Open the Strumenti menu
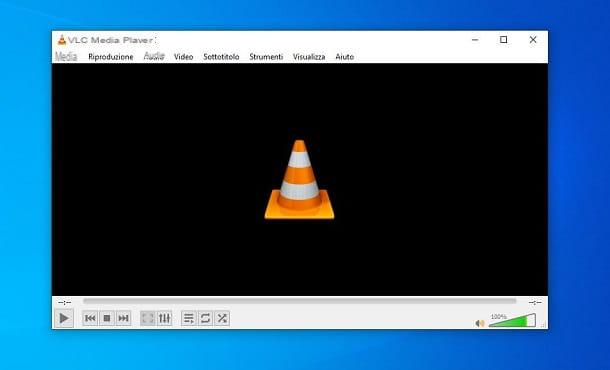 [266, 57]
